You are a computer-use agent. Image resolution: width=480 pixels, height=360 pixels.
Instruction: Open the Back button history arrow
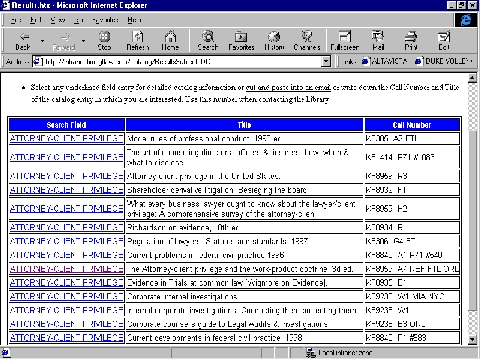(x=42, y=41)
